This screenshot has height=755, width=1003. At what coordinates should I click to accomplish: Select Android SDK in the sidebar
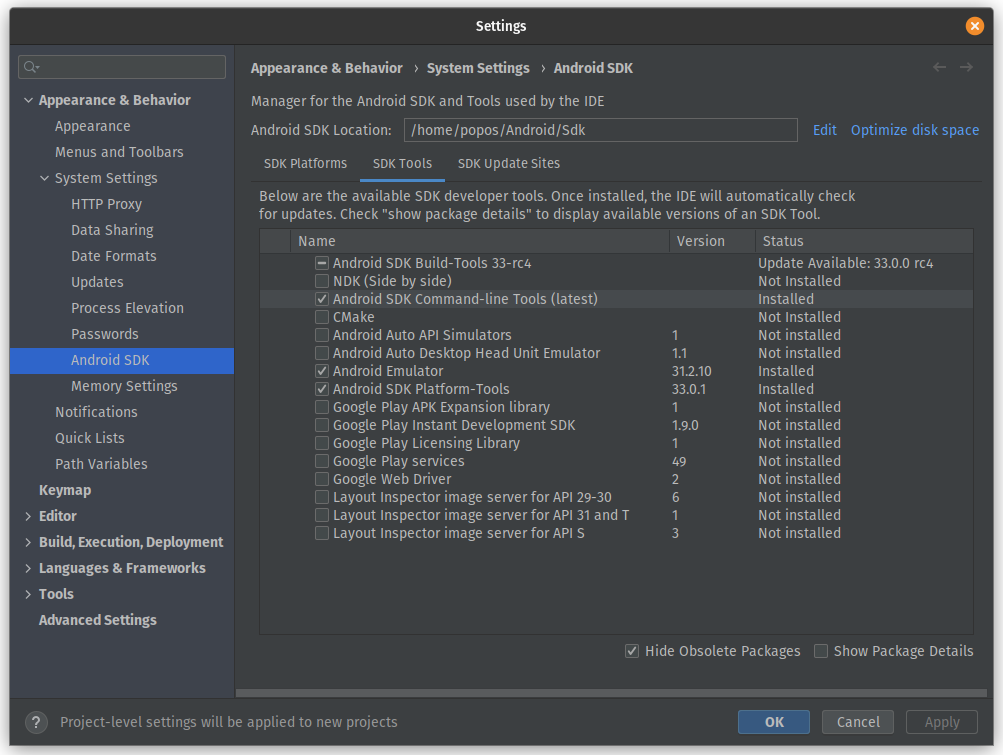pyautogui.click(x=122, y=361)
